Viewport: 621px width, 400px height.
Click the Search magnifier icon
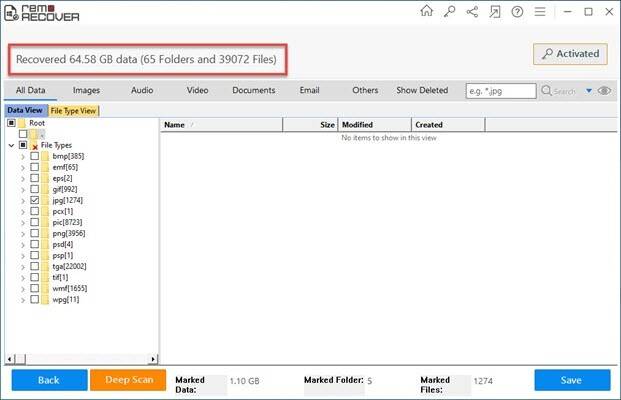tap(547, 90)
